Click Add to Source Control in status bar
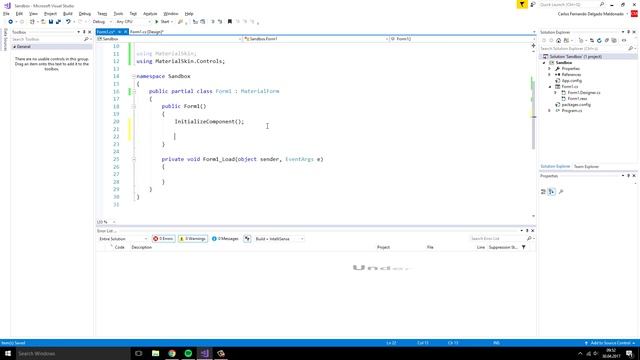This screenshot has width=640, height=360. [611, 343]
